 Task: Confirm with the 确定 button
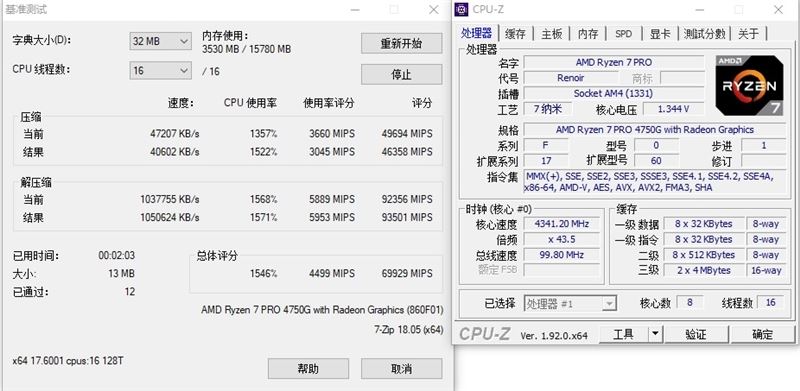click(x=763, y=335)
